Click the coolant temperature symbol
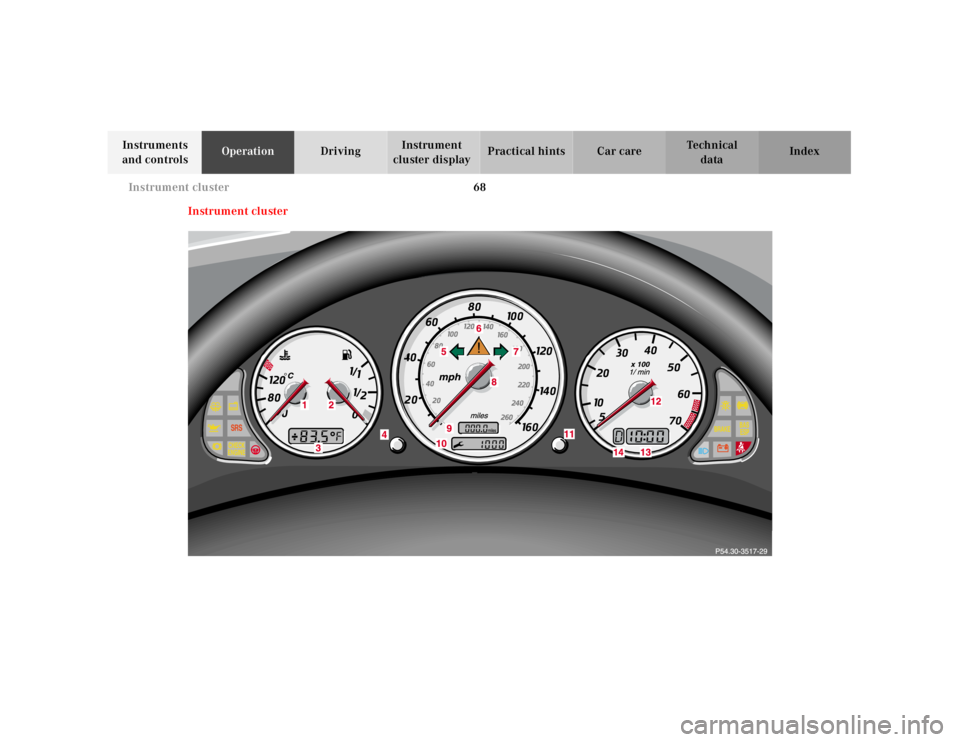This screenshot has height=742, width=960. click(x=284, y=354)
